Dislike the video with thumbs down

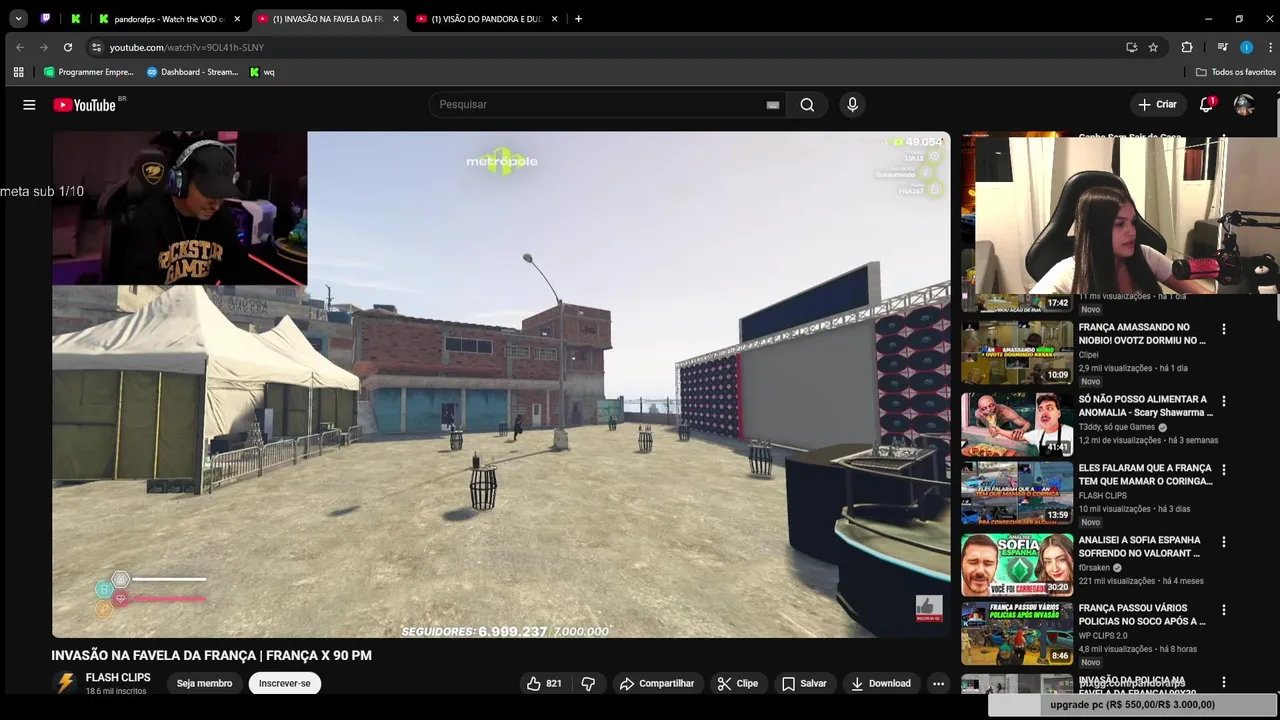pos(588,684)
